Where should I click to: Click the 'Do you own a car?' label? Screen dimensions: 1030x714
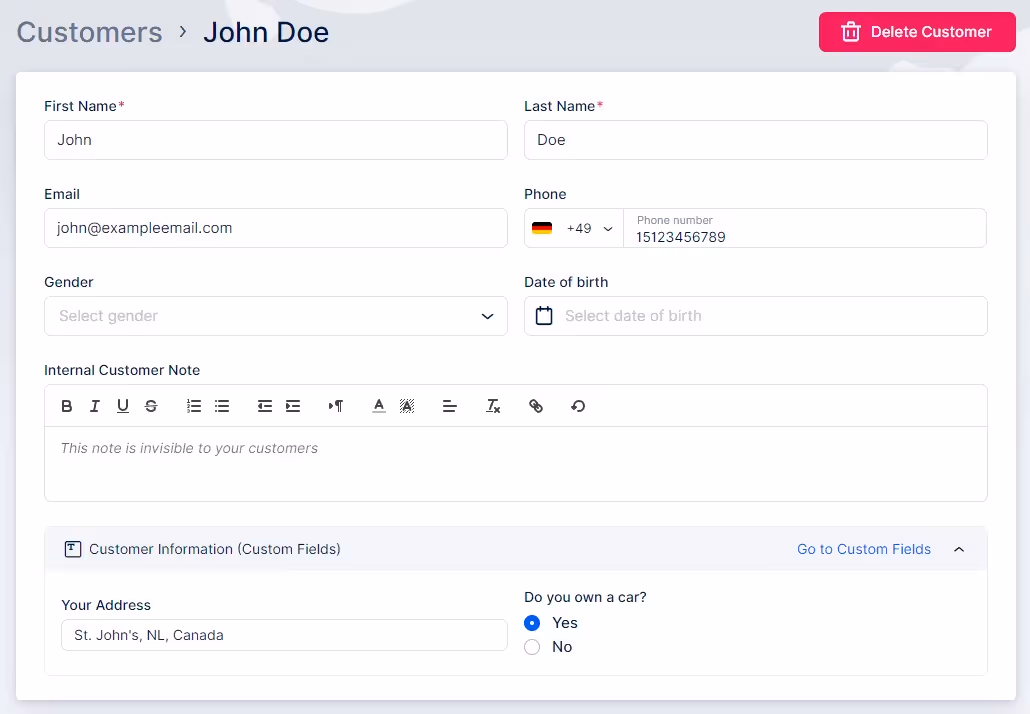tap(585, 597)
